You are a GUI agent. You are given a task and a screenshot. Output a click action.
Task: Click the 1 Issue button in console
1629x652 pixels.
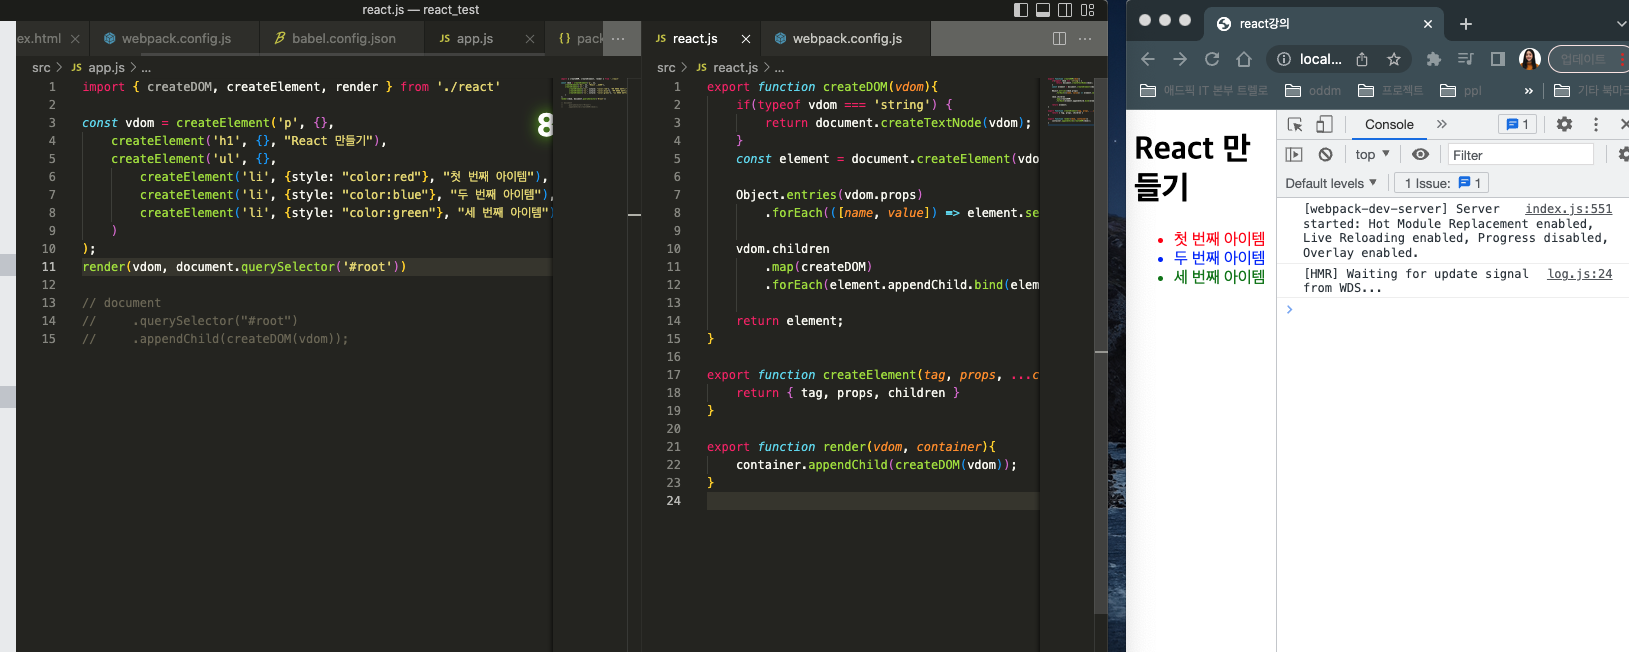coord(1442,183)
